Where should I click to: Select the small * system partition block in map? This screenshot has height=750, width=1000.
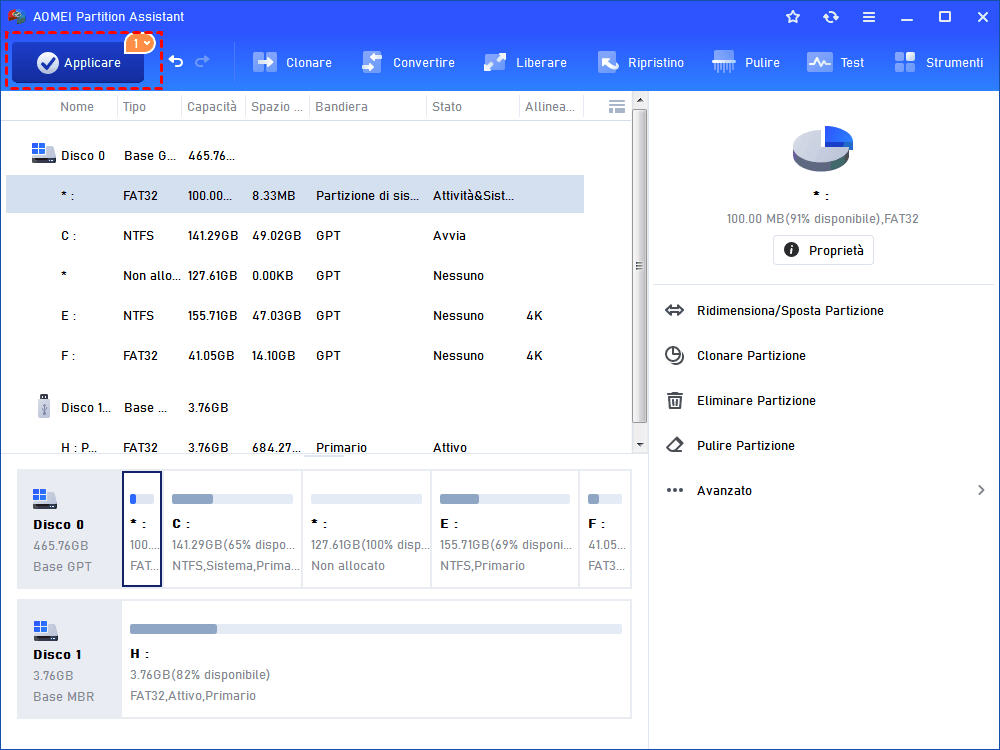pos(142,529)
